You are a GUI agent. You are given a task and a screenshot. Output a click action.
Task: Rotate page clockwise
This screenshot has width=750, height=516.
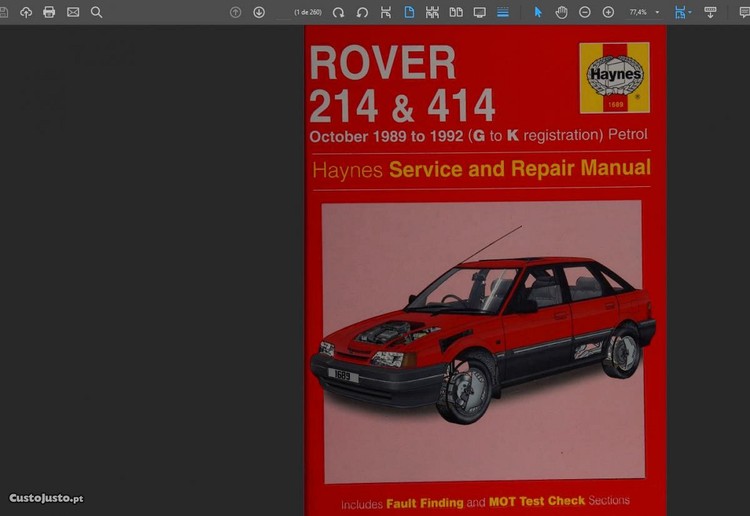[x=339, y=12]
